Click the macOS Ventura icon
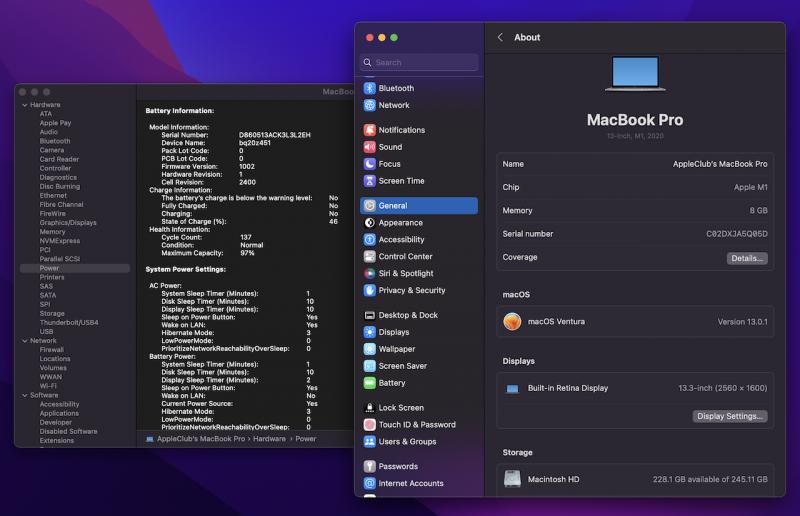 [512, 321]
